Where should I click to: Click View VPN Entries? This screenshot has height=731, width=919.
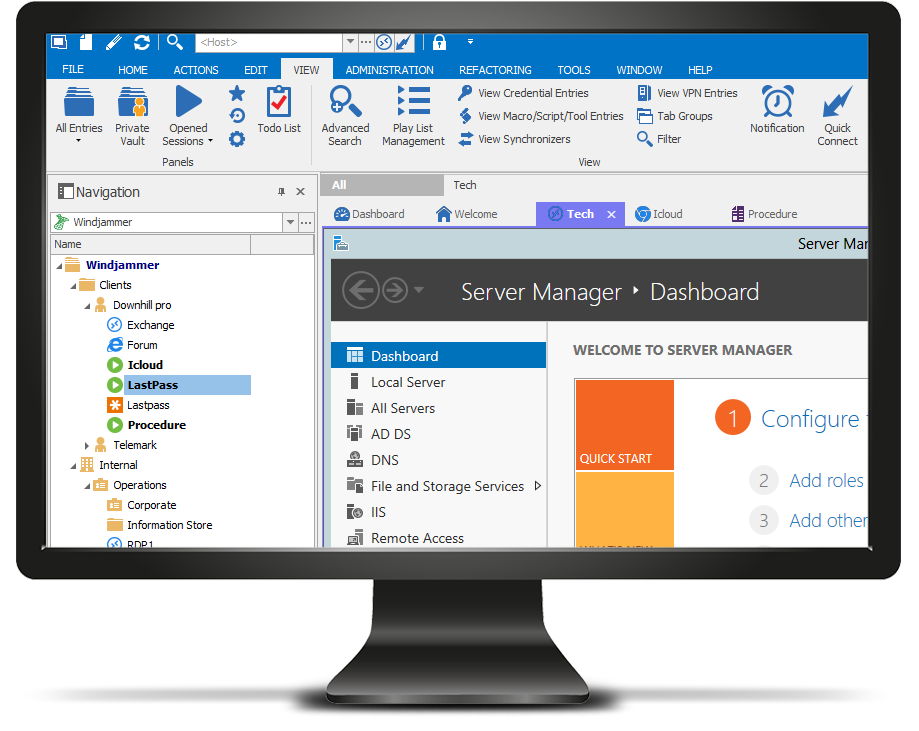click(x=687, y=93)
